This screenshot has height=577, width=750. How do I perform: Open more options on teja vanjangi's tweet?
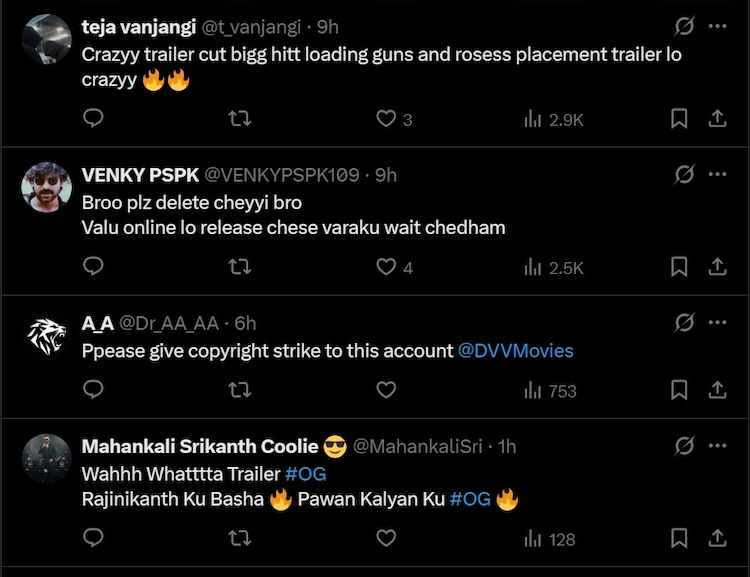(717, 27)
